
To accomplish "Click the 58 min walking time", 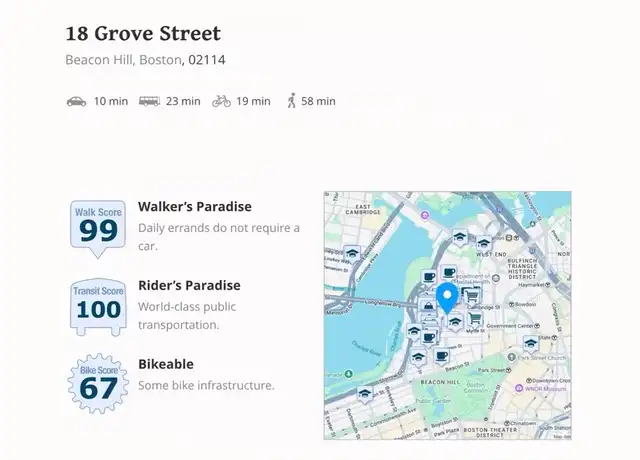I will tap(318, 101).
